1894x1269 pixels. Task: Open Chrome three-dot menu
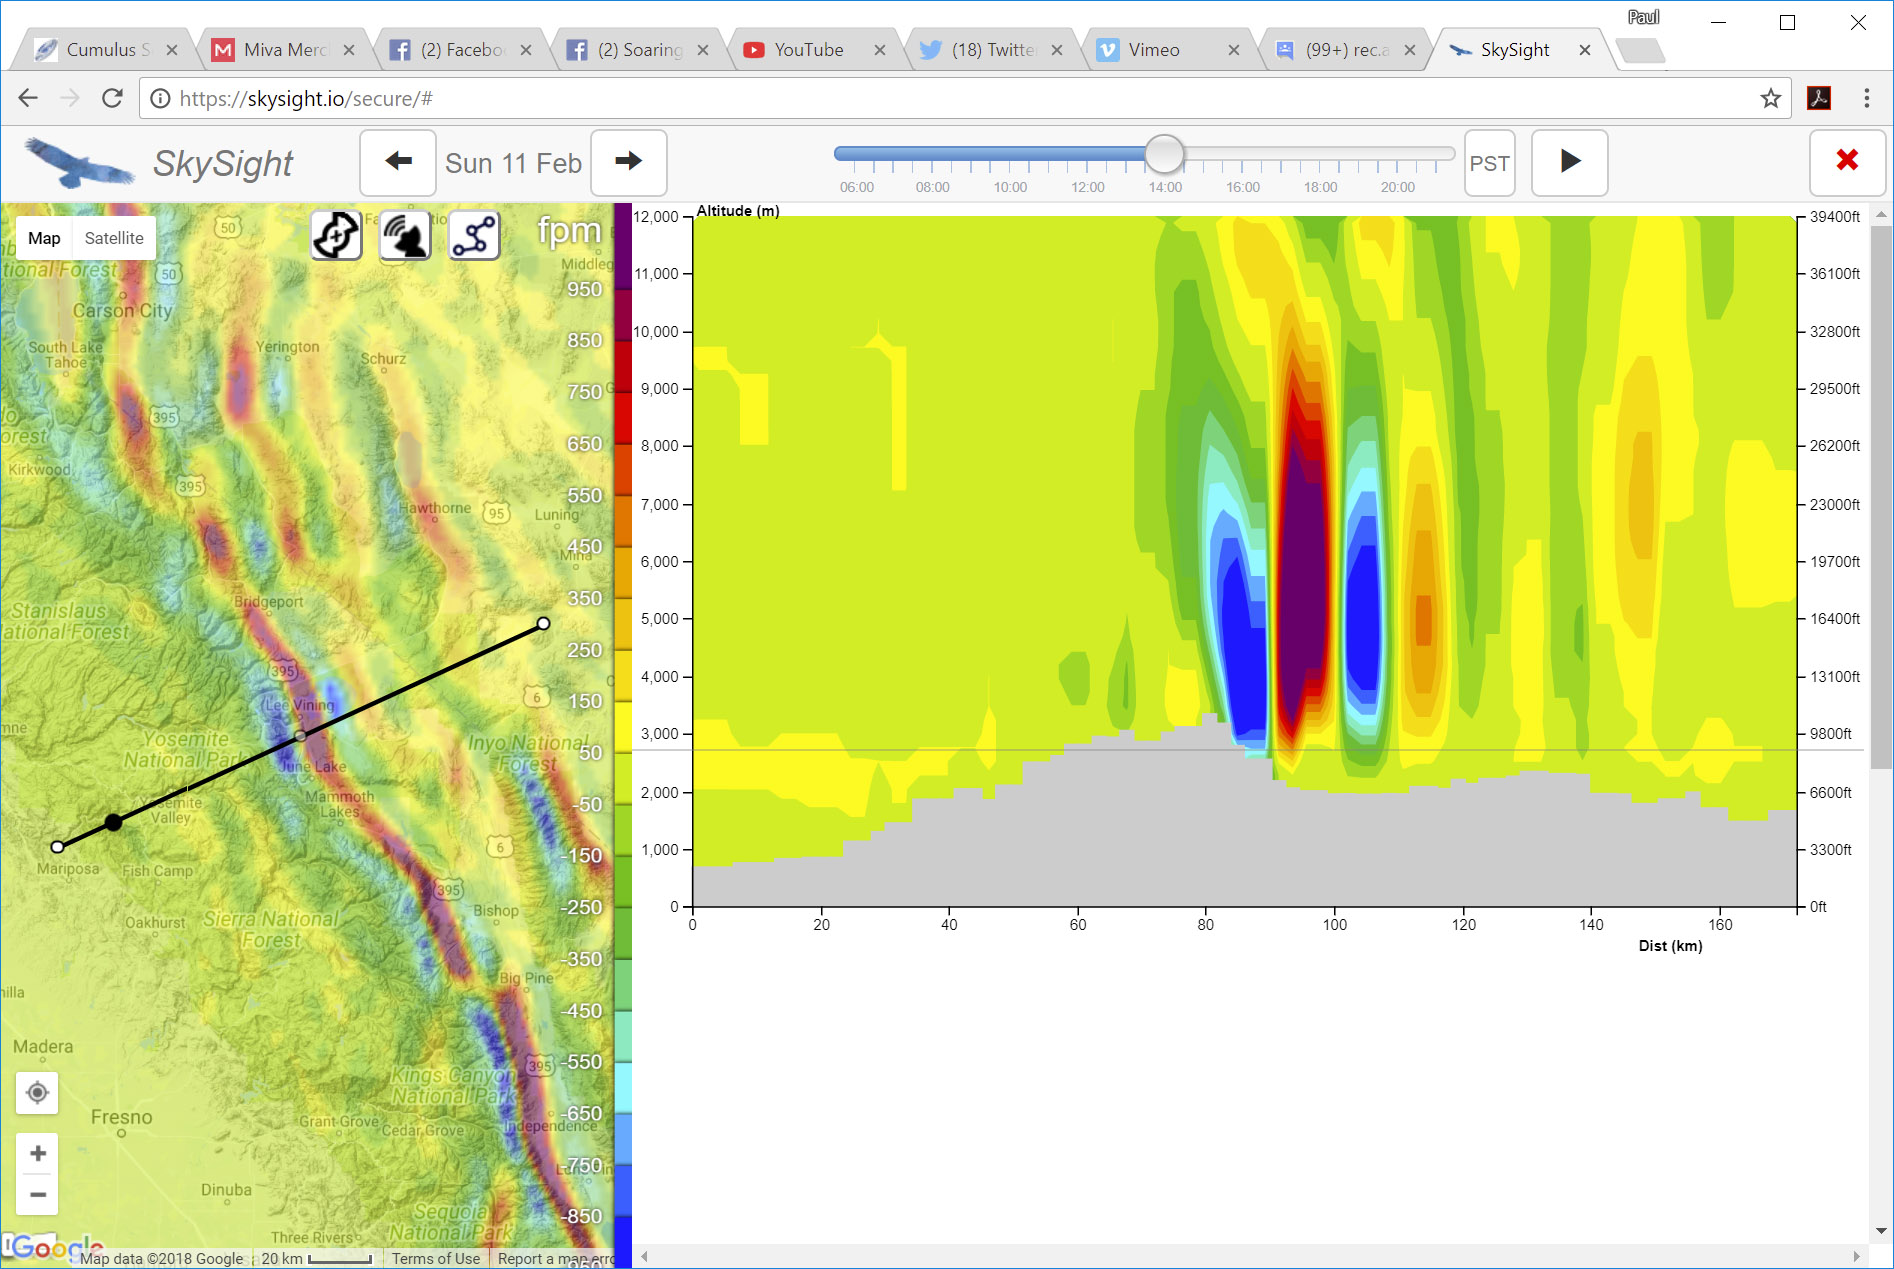tap(1866, 98)
